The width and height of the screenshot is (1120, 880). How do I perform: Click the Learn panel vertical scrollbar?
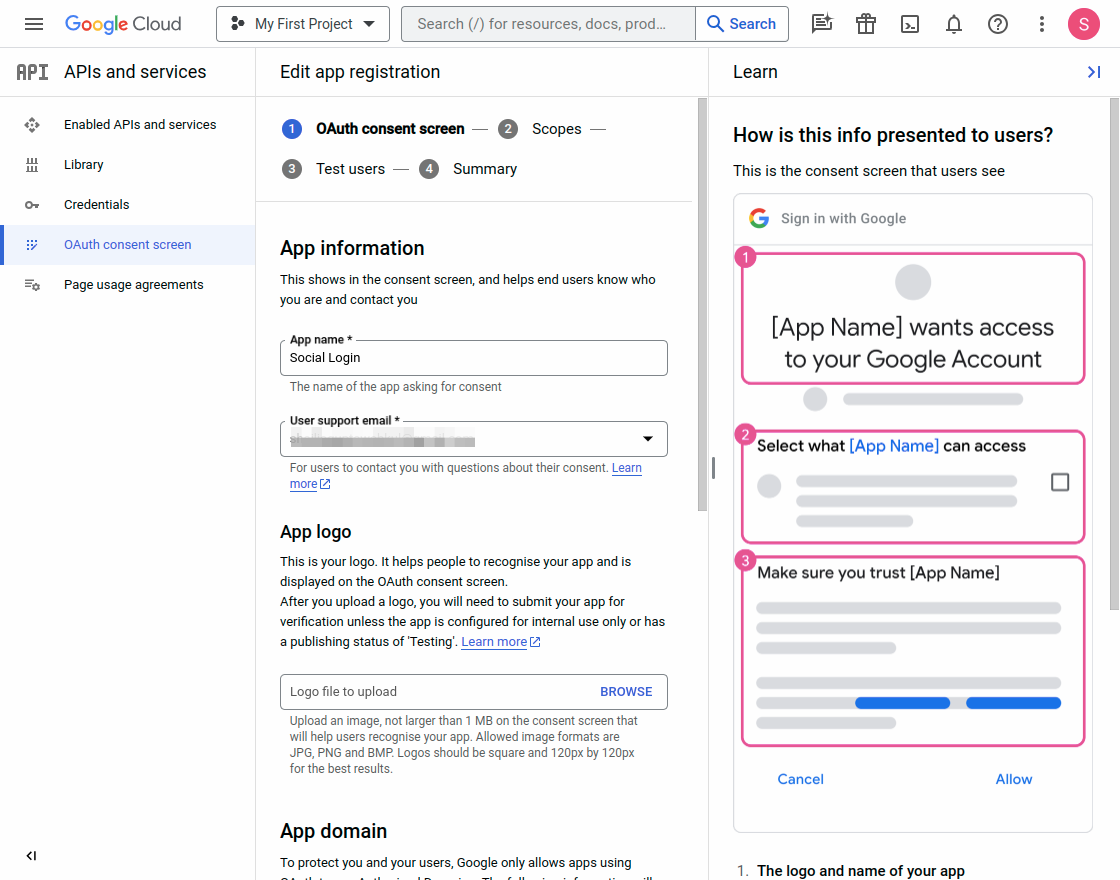(1114, 354)
